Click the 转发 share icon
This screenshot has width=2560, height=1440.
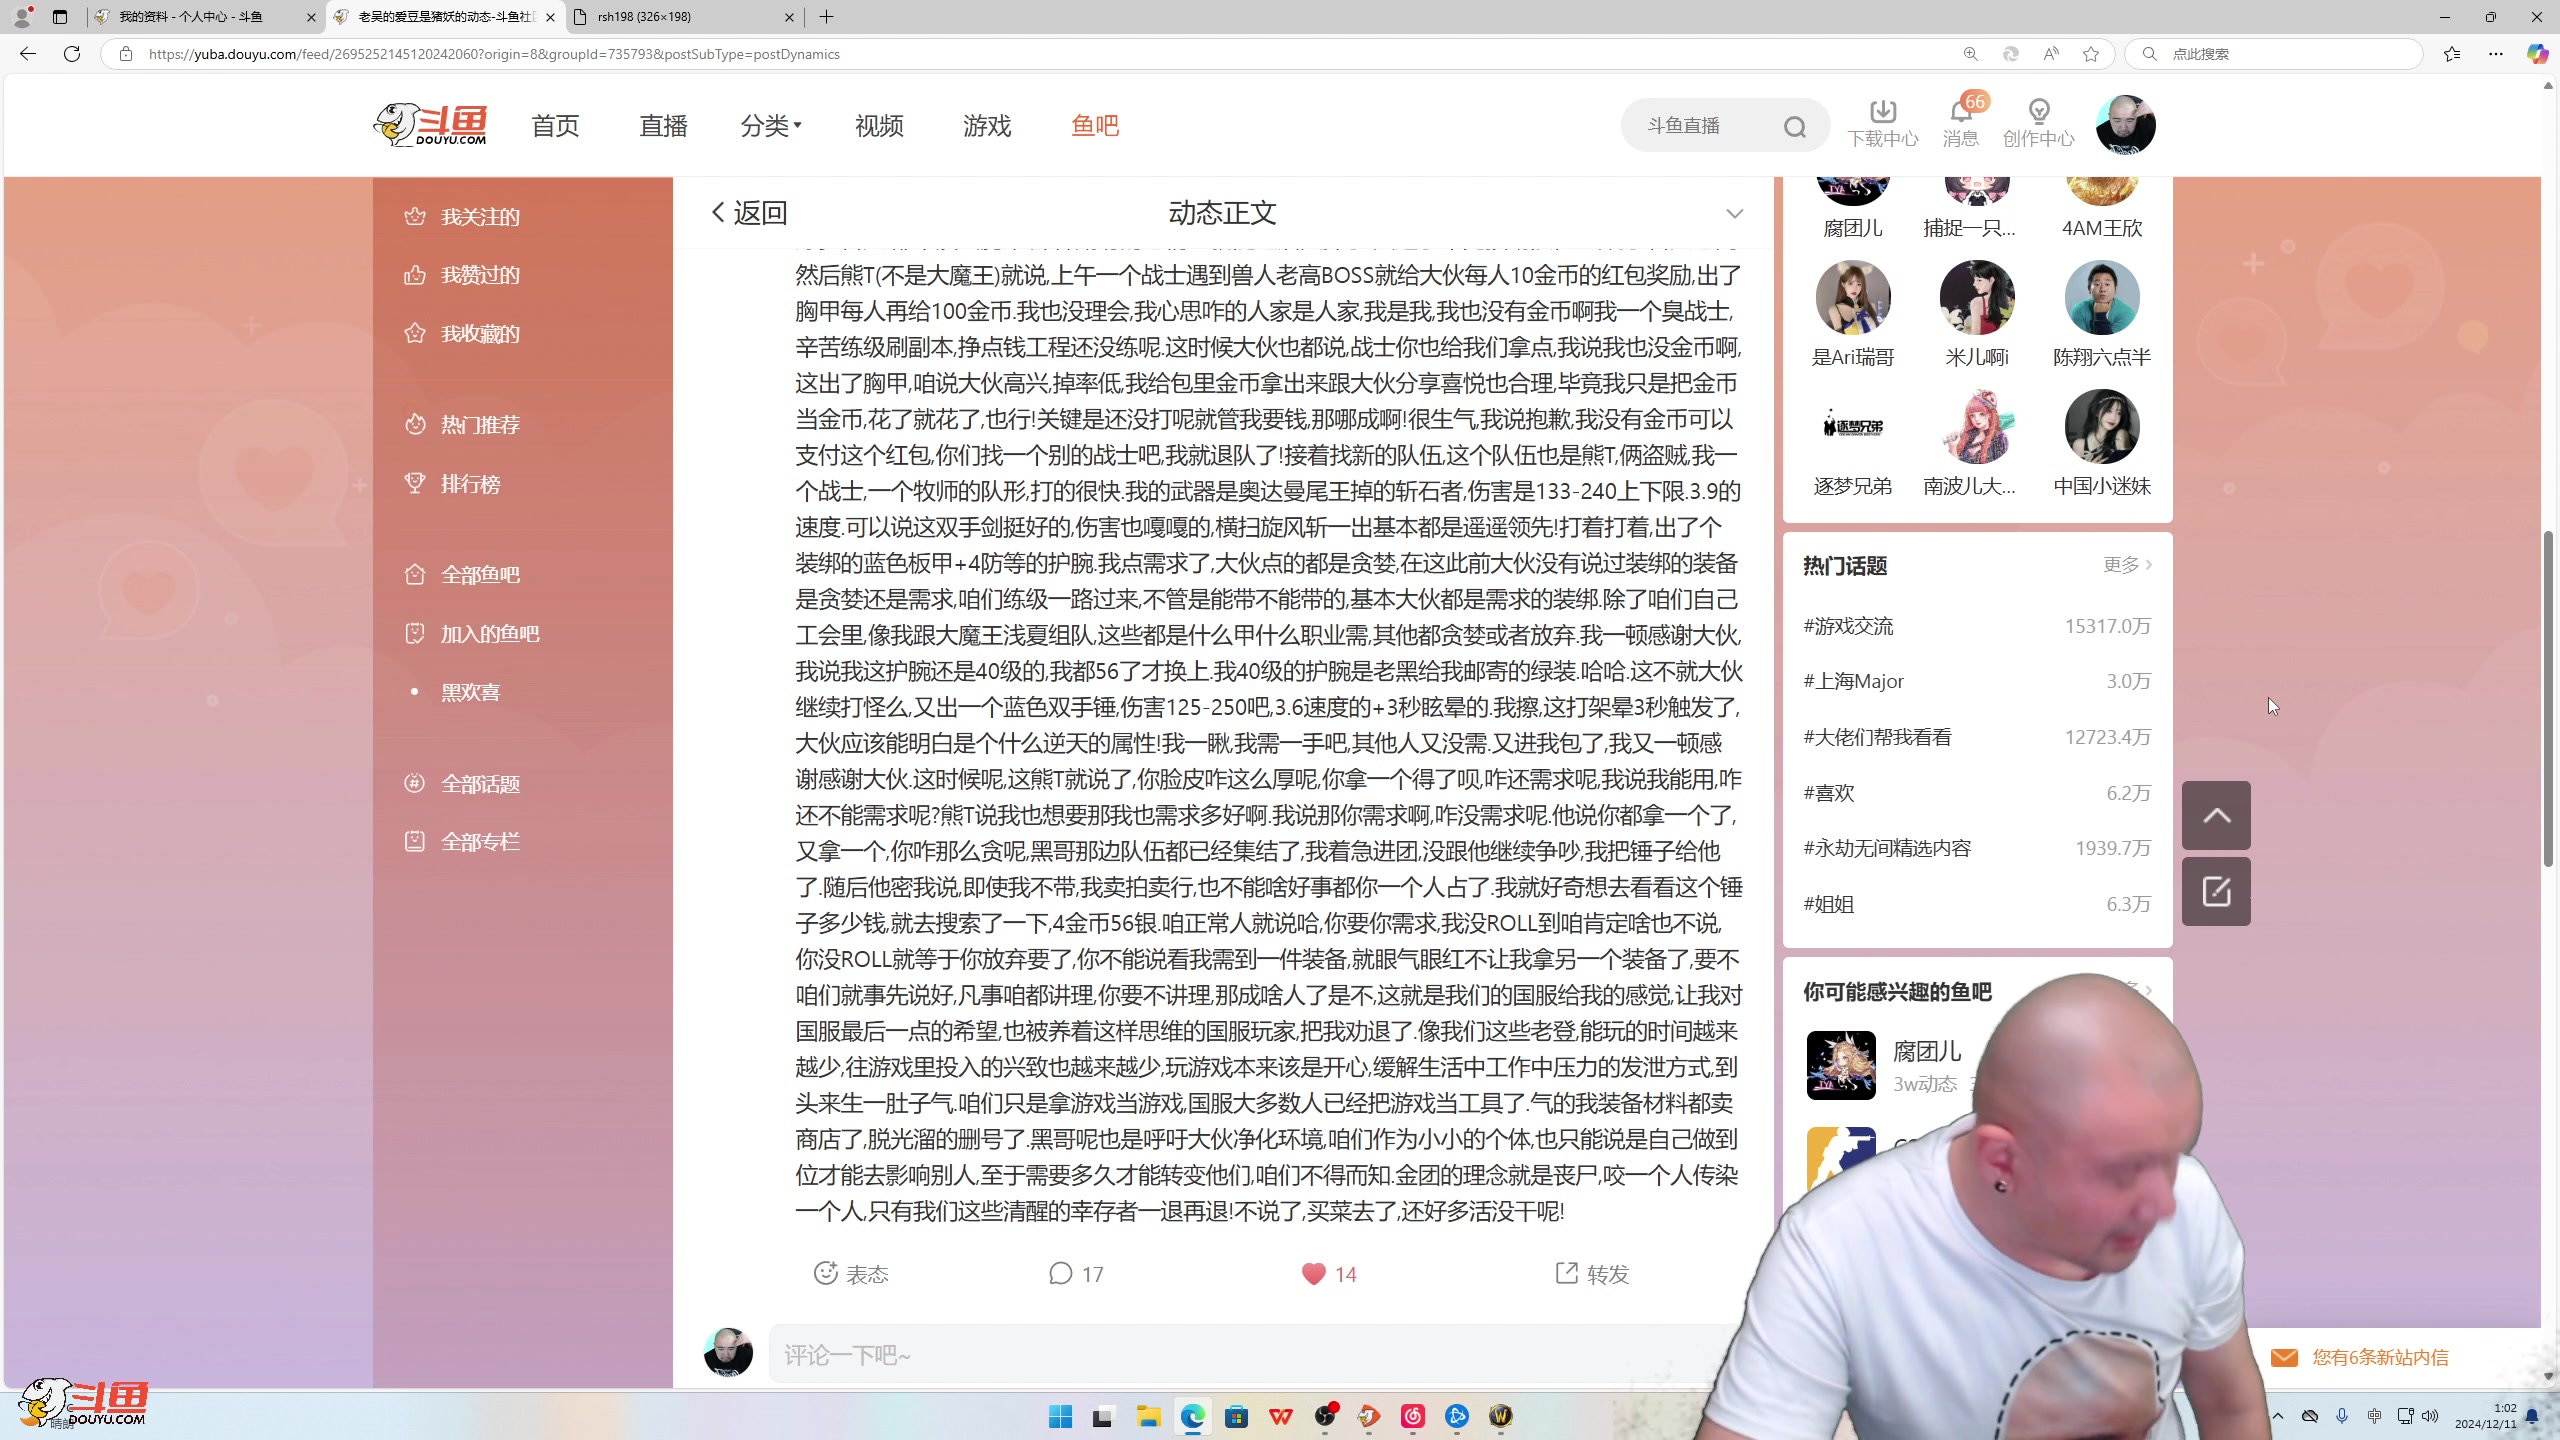pos(1567,1272)
